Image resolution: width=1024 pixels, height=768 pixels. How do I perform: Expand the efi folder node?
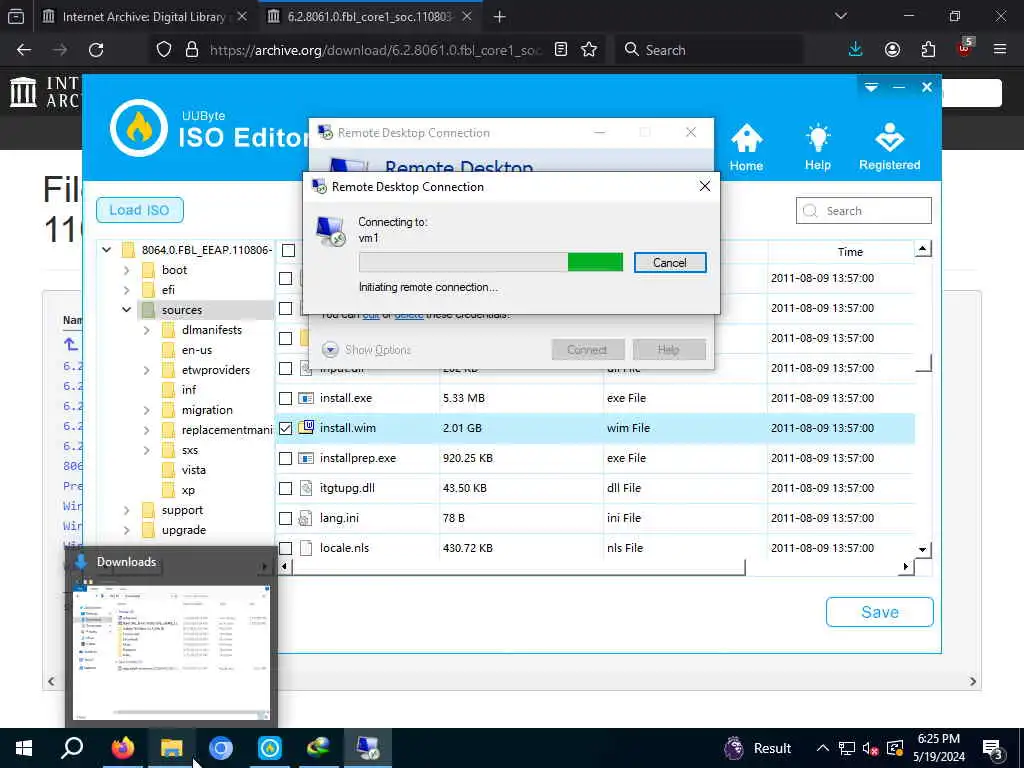pos(127,290)
